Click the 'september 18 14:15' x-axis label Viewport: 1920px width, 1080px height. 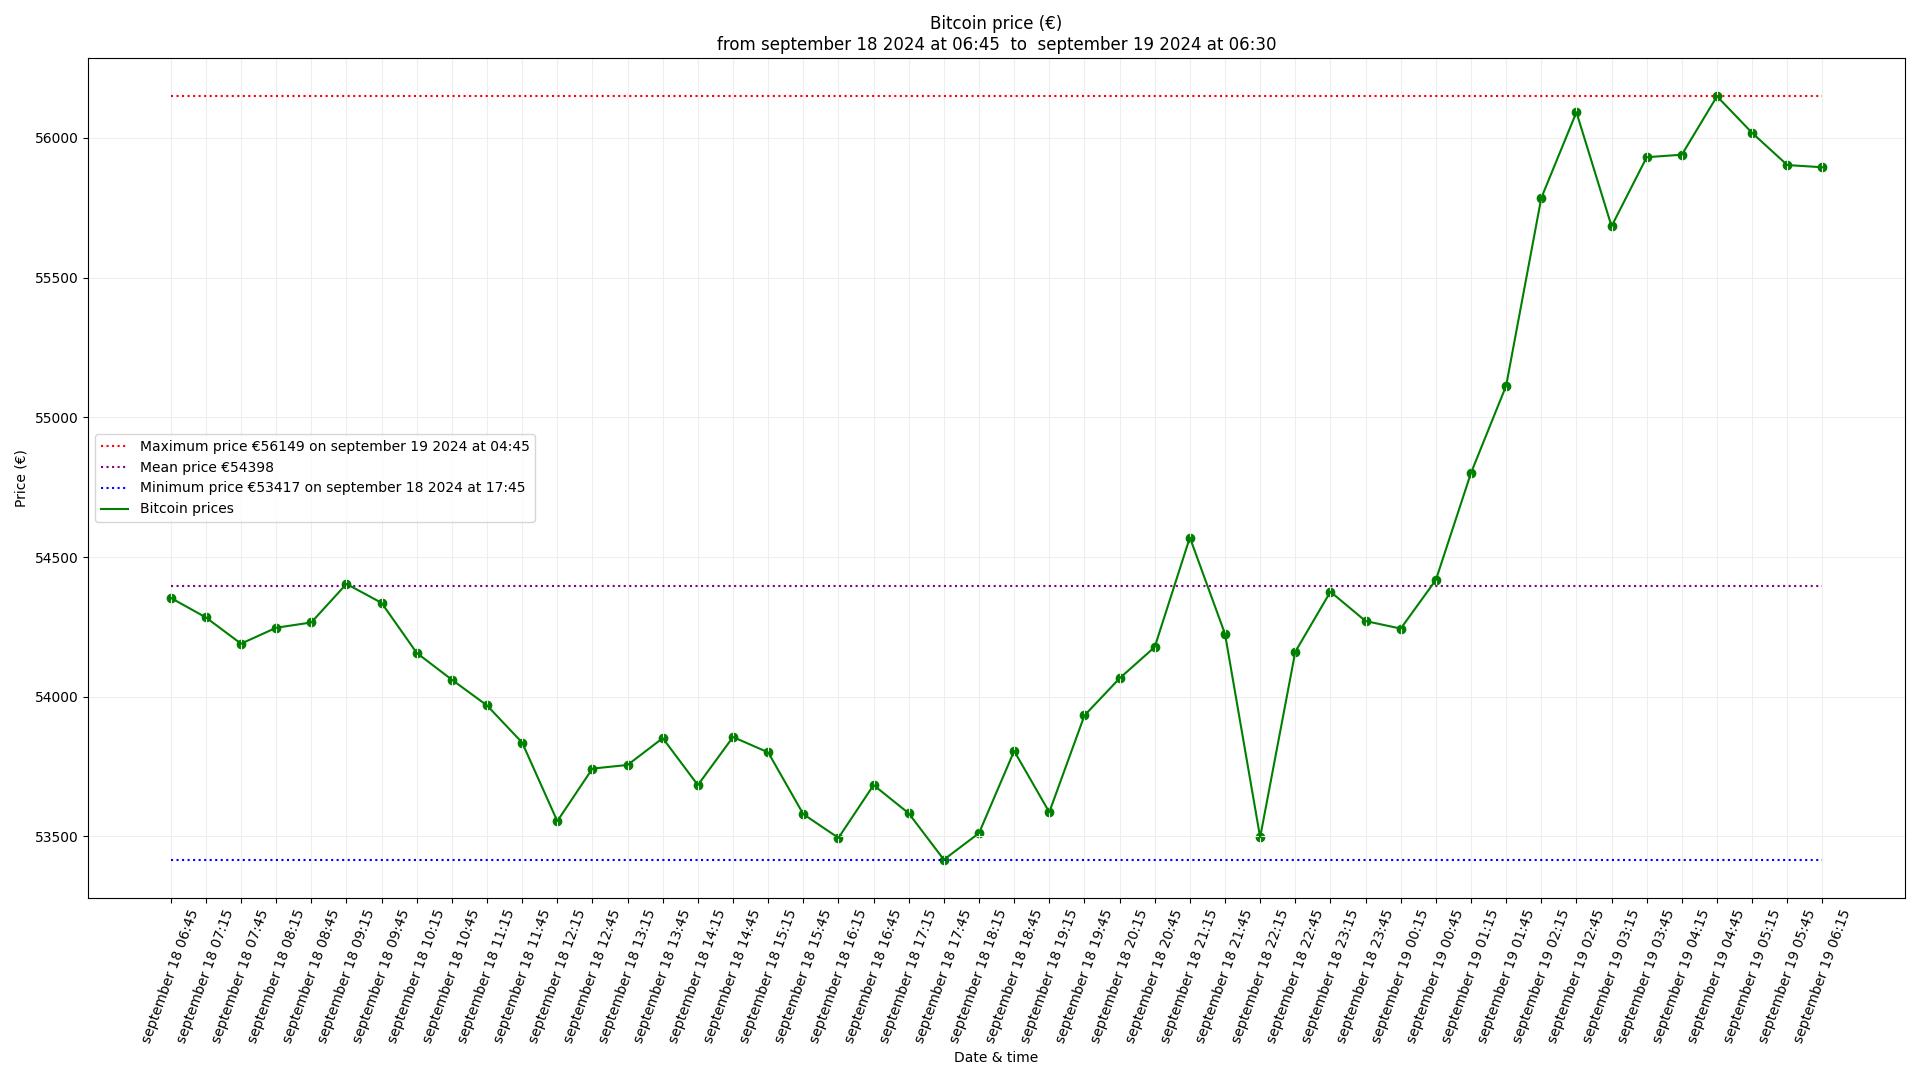pos(696,976)
